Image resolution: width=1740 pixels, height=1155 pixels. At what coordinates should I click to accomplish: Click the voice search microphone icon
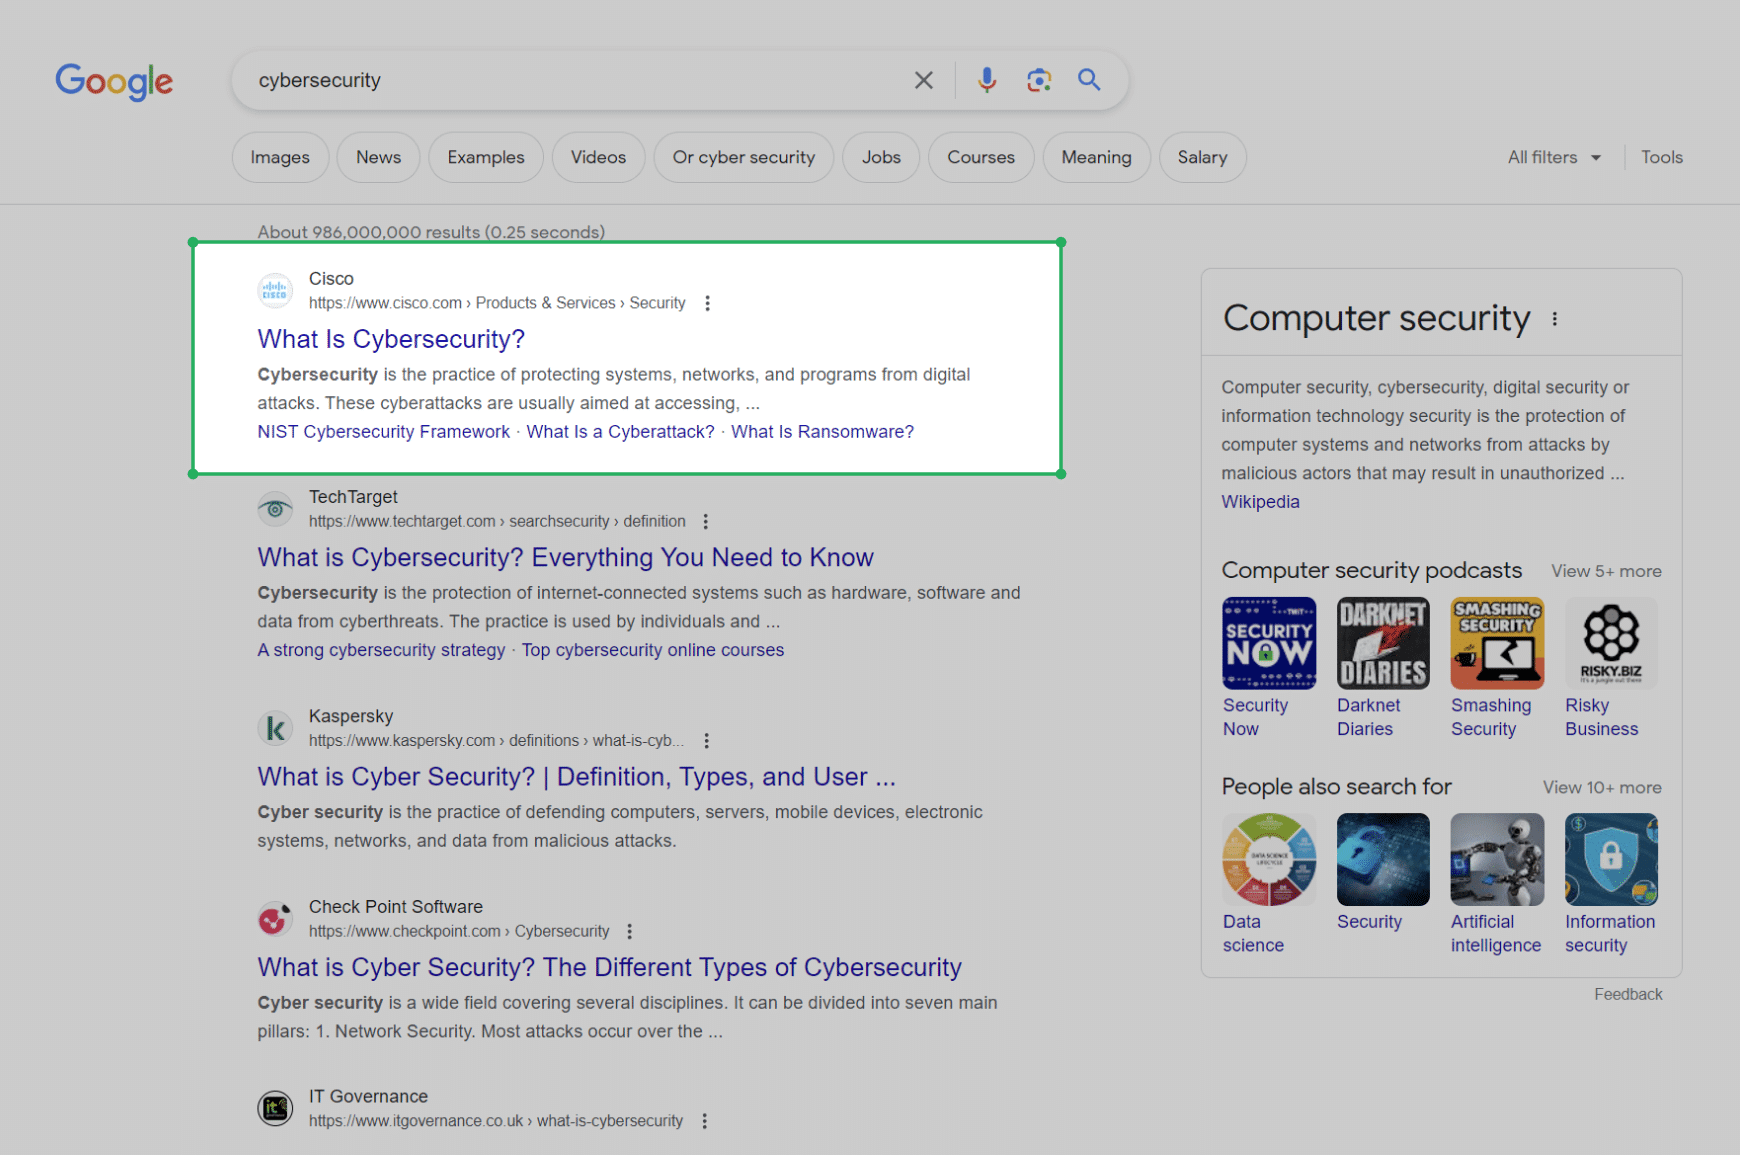pyautogui.click(x=986, y=80)
